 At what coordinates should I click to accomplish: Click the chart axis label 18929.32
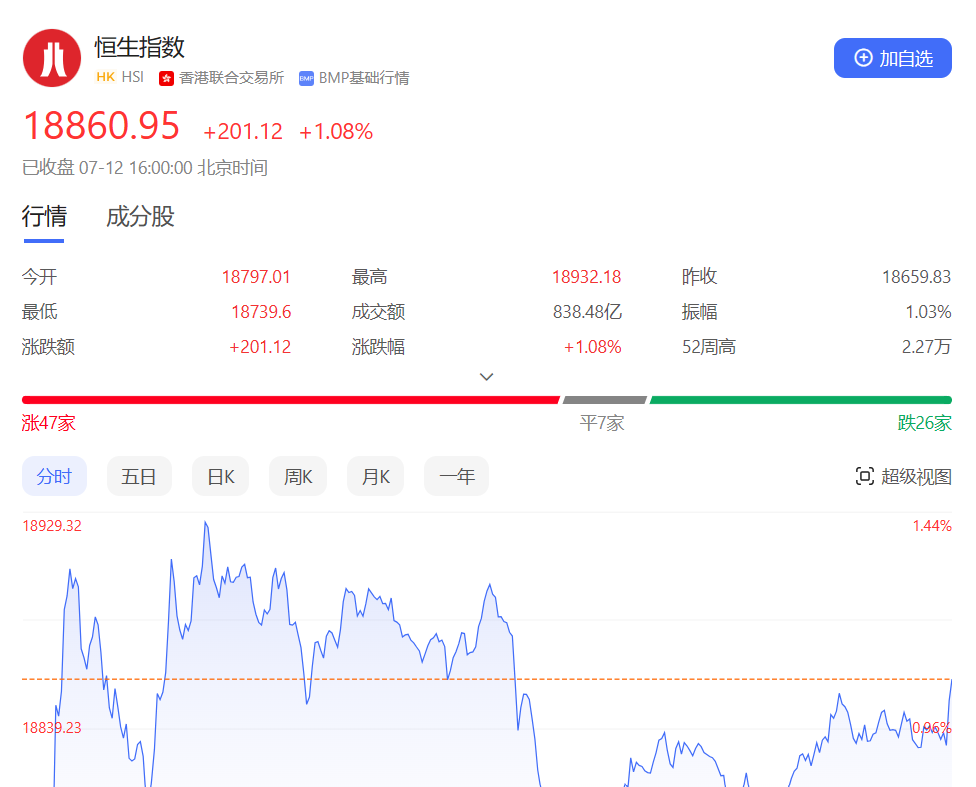pyautogui.click(x=52, y=525)
